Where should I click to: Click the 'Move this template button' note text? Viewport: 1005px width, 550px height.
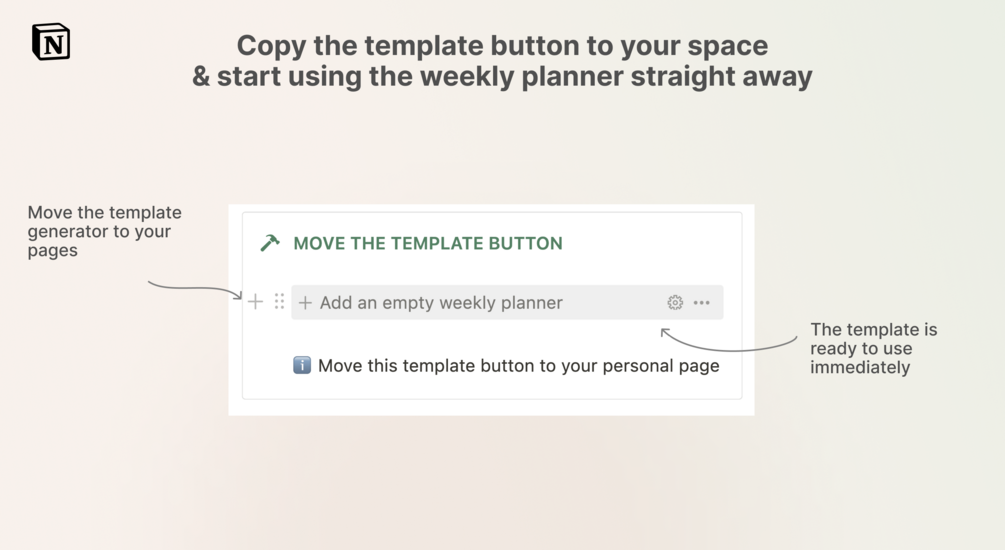pyautogui.click(x=518, y=365)
